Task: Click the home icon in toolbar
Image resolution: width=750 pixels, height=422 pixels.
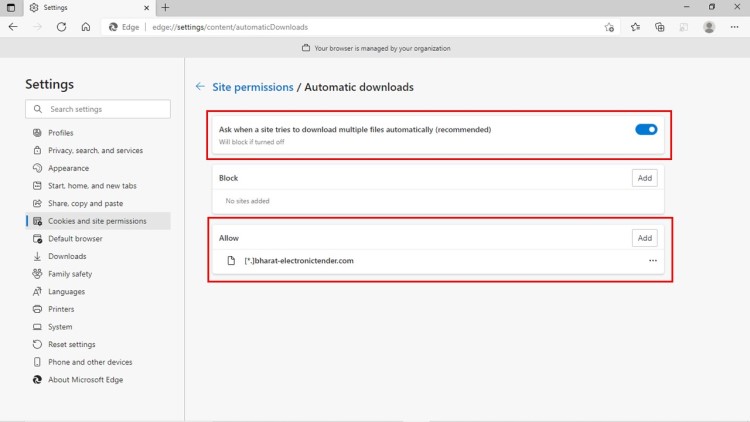Action: pyautogui.click(x=86, y=27)
